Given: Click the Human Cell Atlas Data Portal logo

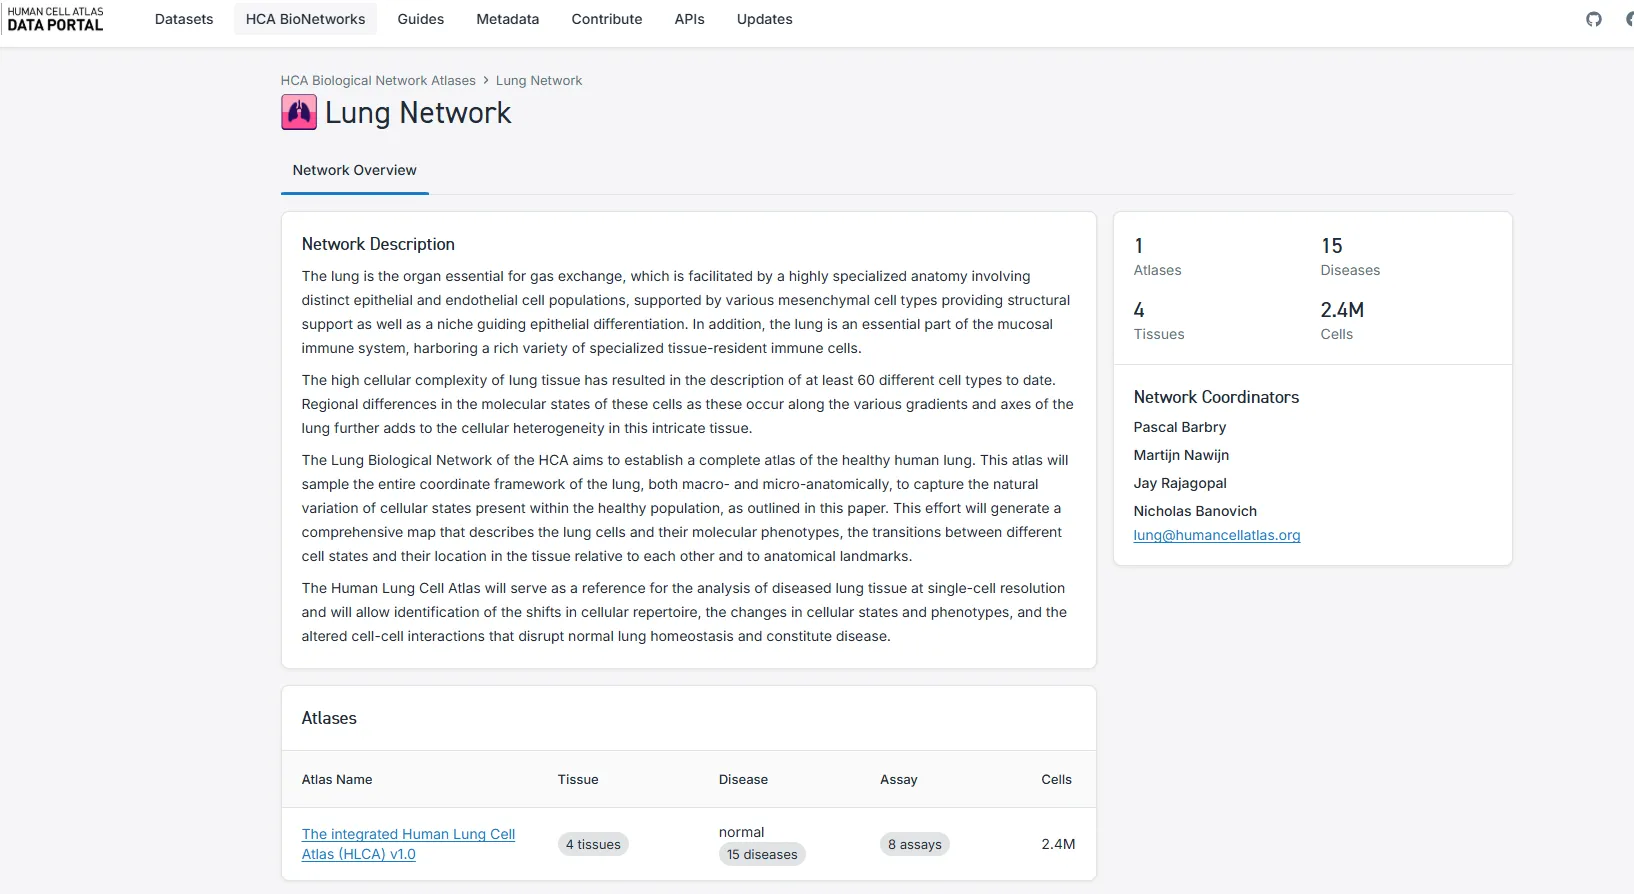Looking at the screenshot, I should [56, 19].
